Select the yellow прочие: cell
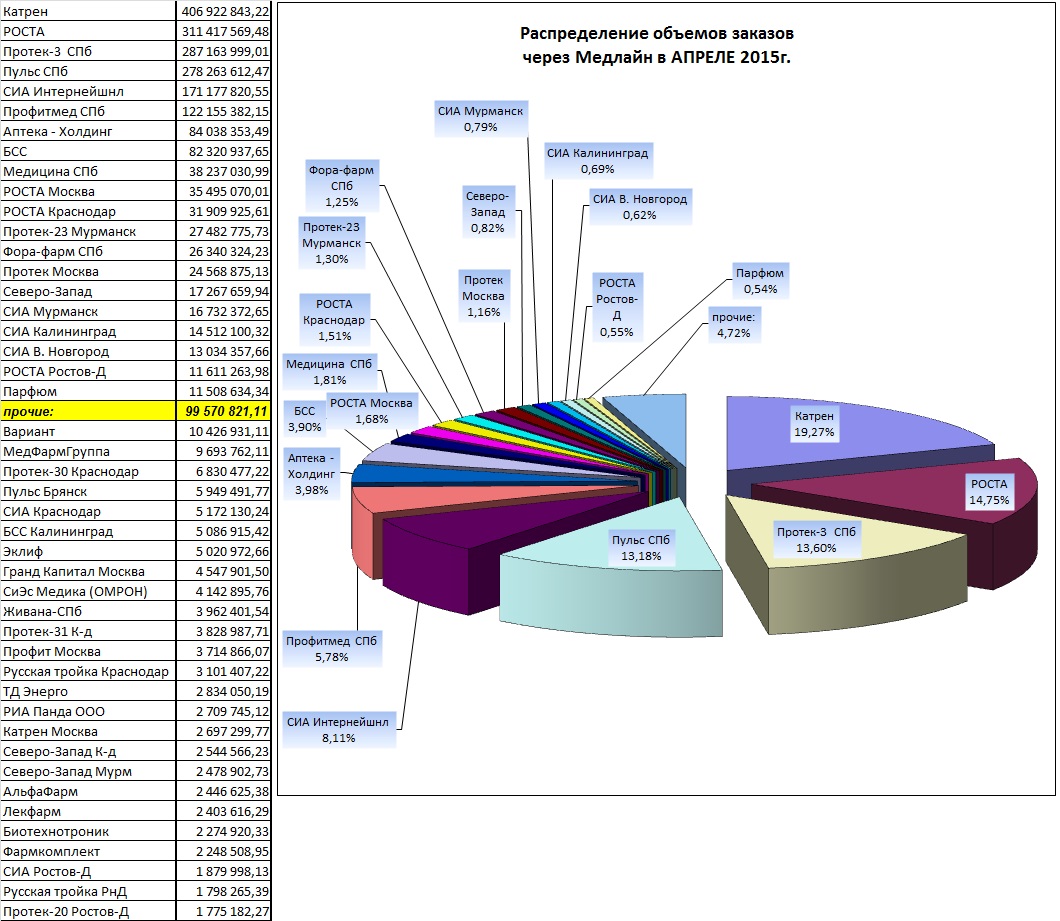The height and width of the screenshot is (921, 1060). pos(88,411)
